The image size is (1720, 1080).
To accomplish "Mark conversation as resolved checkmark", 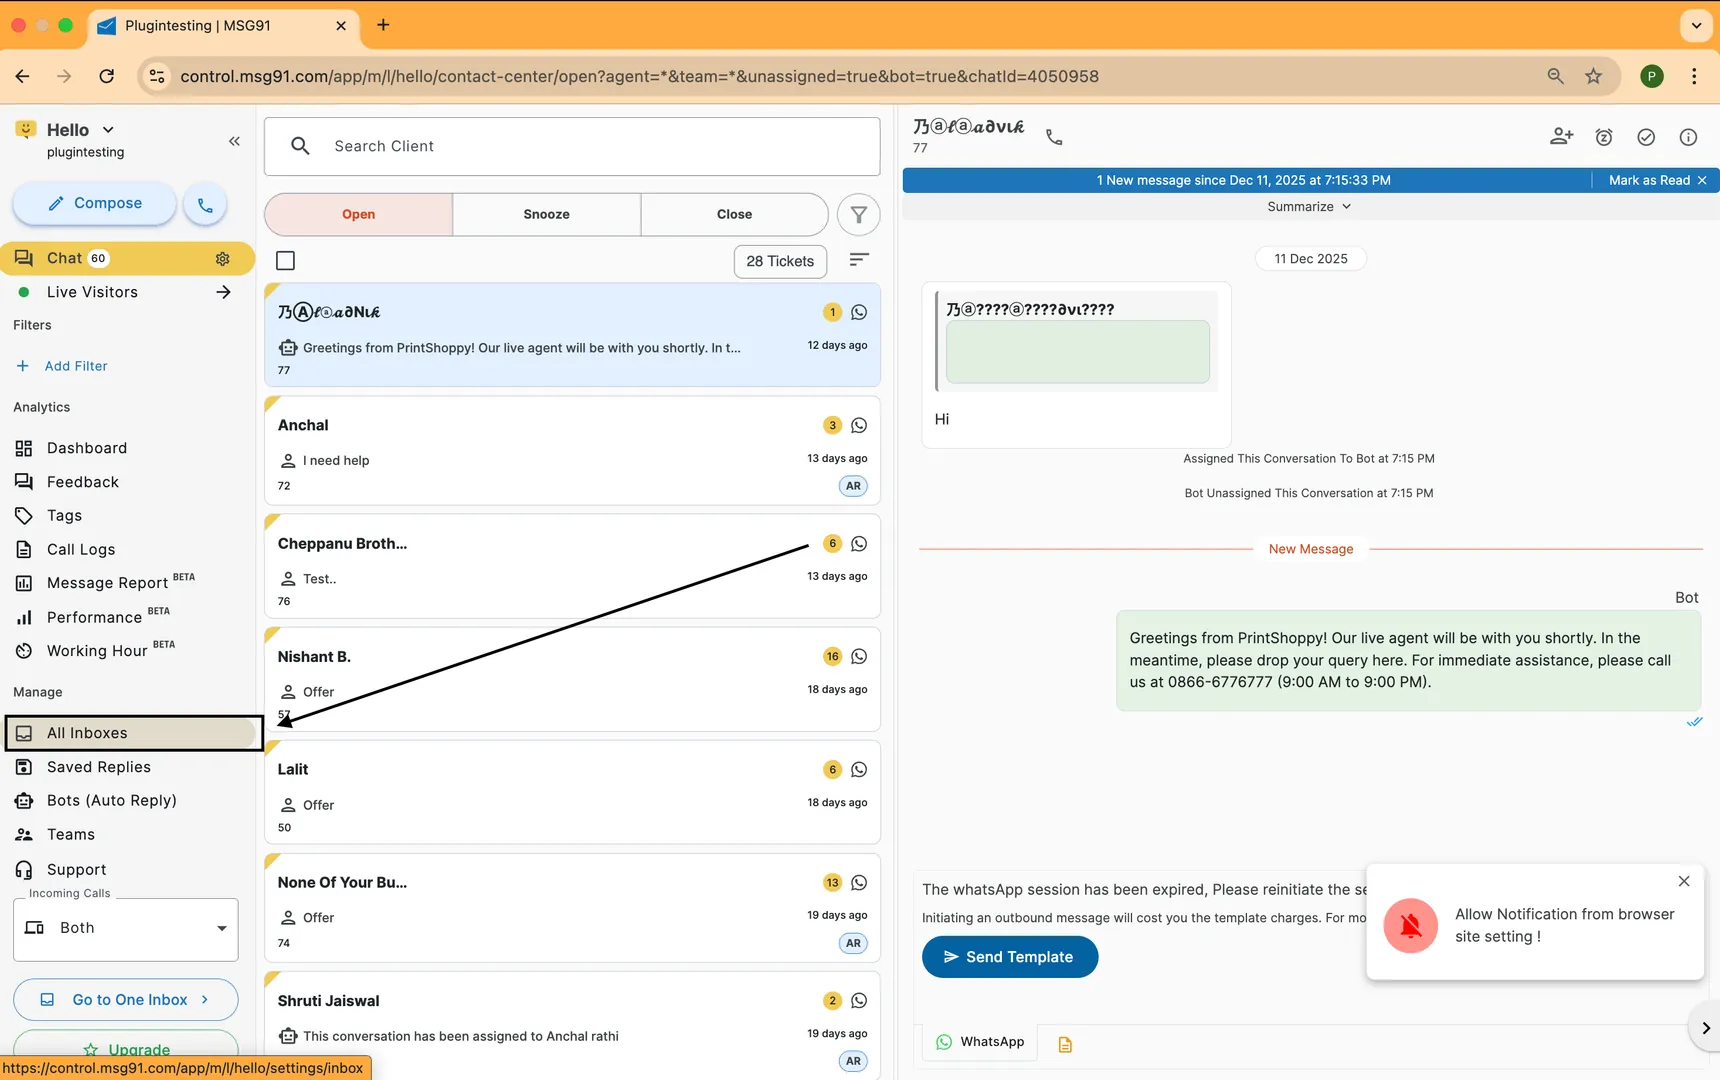I will [x=1646, y=137].
